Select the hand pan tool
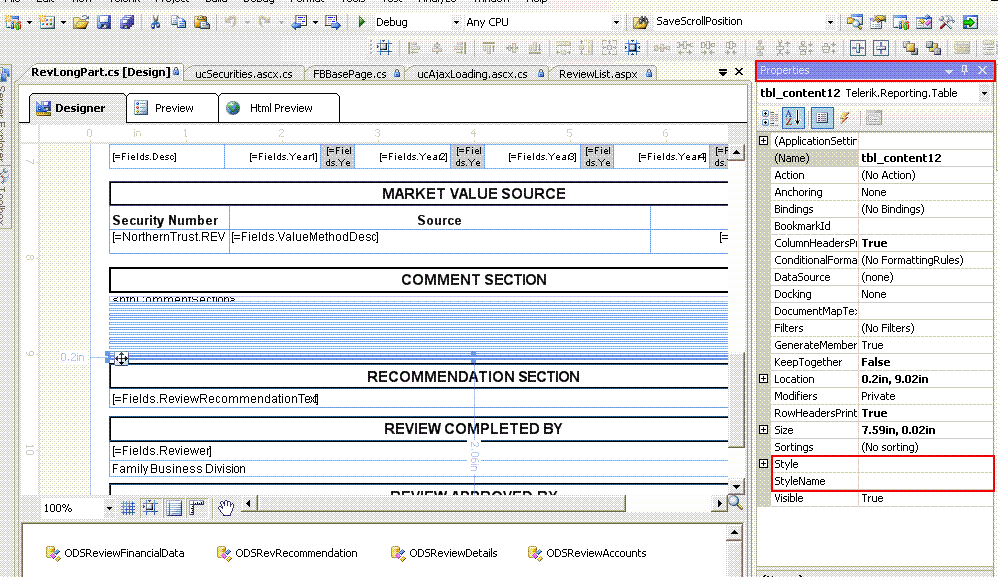This screenshot has height=577, width=998. tap(226, 508)
